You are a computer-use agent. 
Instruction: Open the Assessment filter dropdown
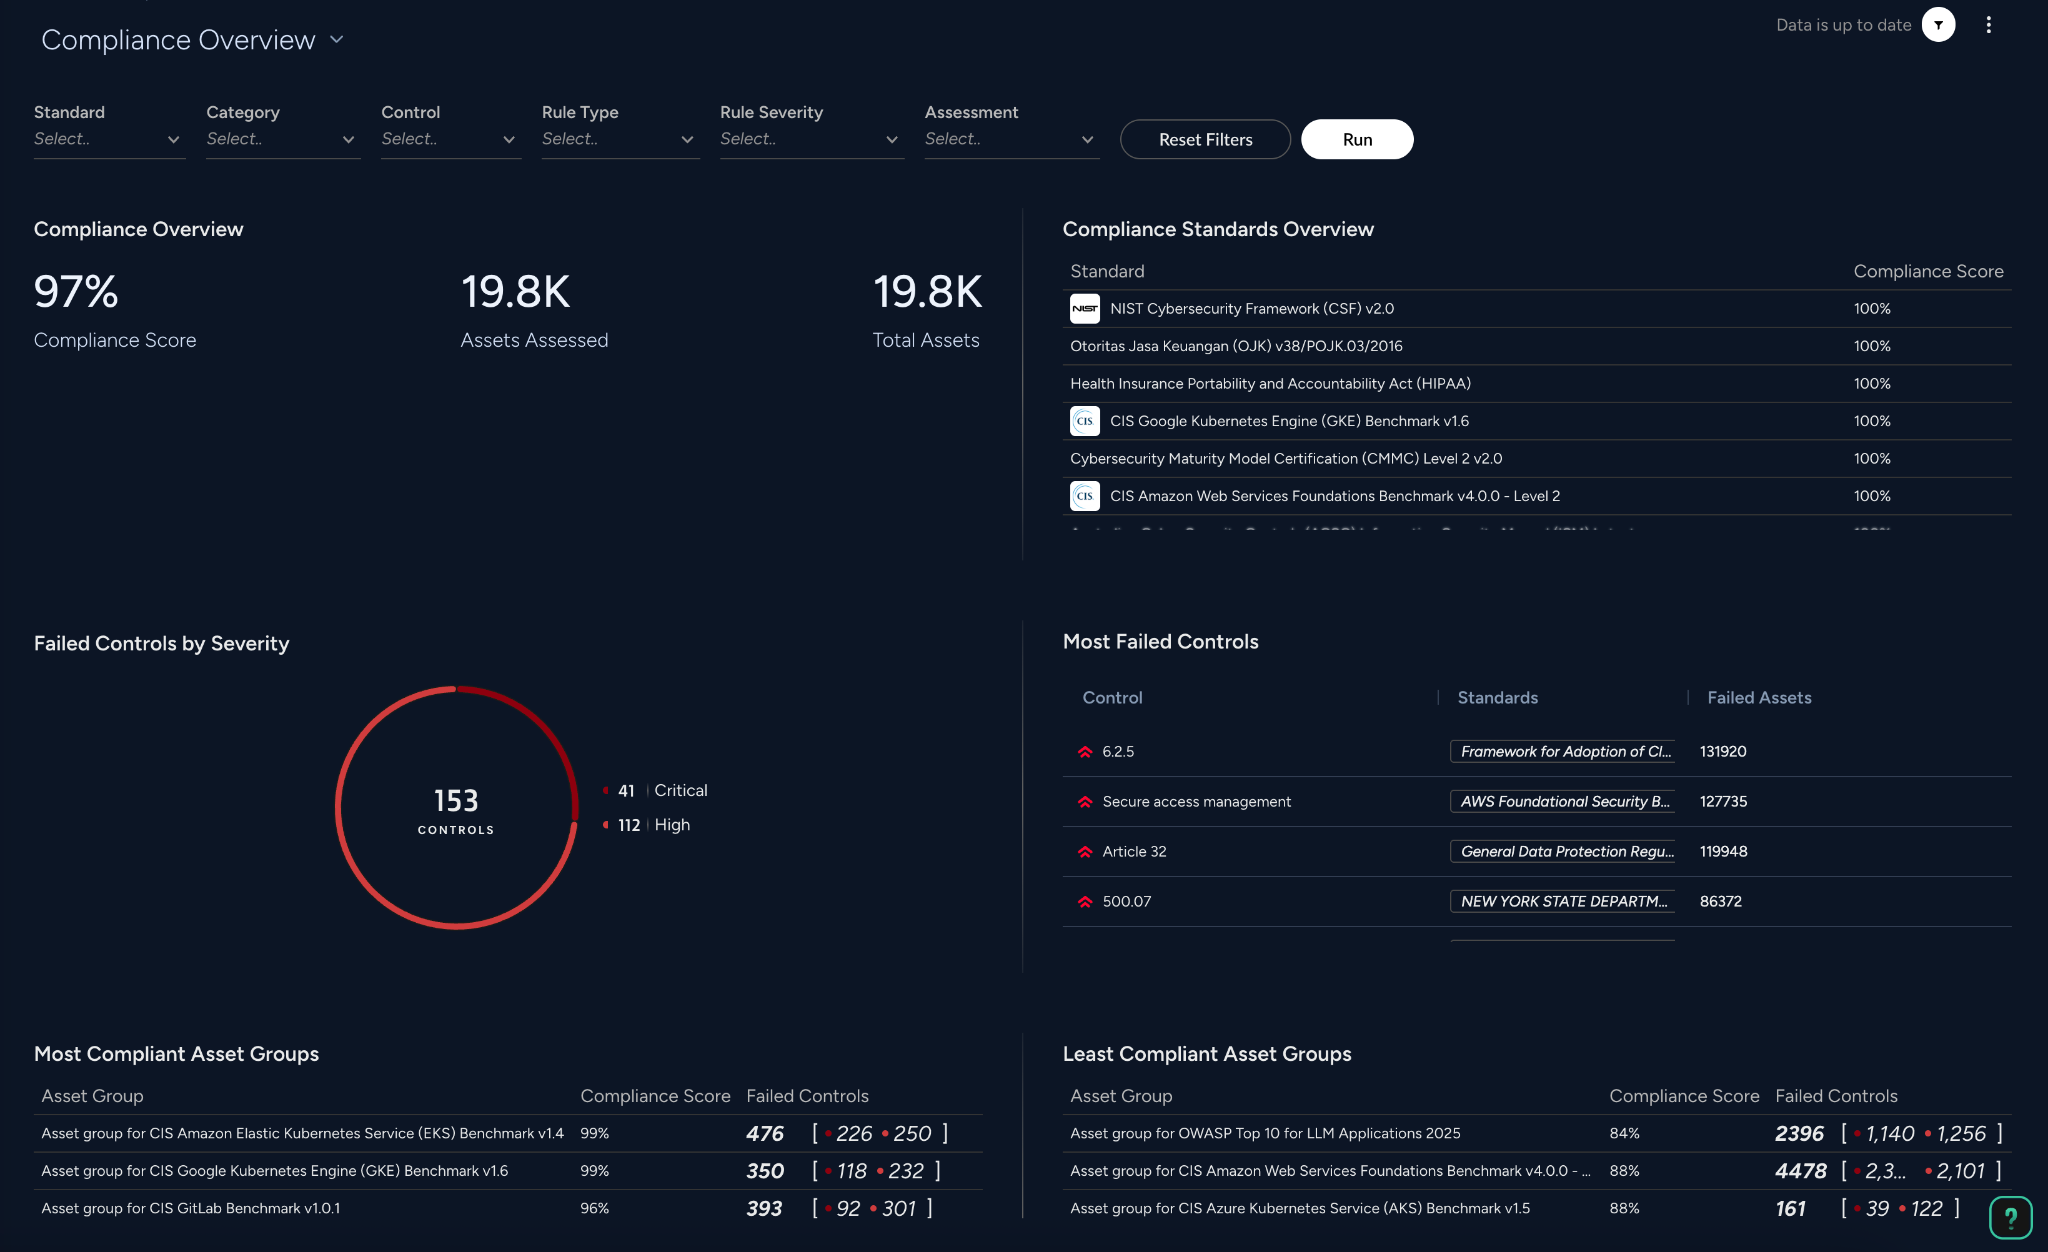tap(1011, 139)
